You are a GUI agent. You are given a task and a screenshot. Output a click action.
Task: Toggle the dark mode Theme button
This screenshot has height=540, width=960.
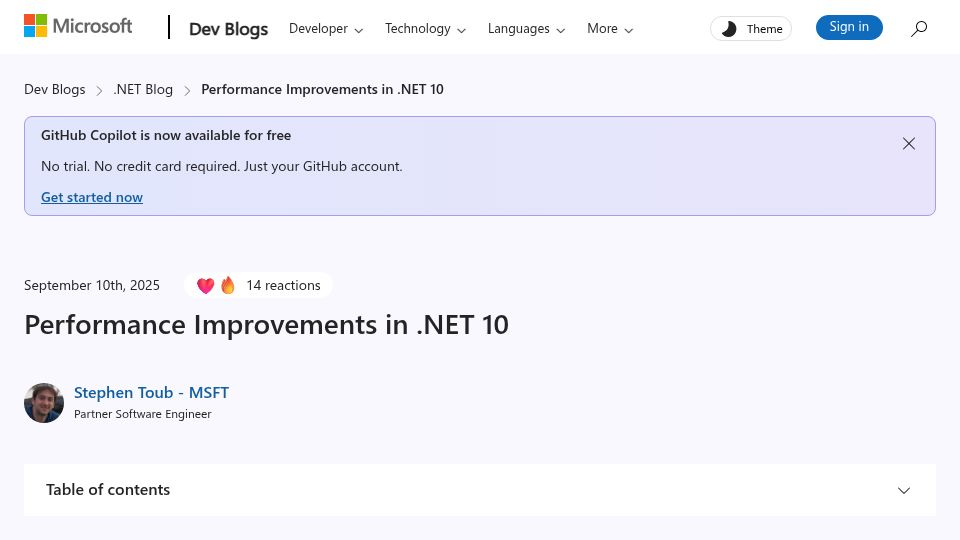(751, 29)
